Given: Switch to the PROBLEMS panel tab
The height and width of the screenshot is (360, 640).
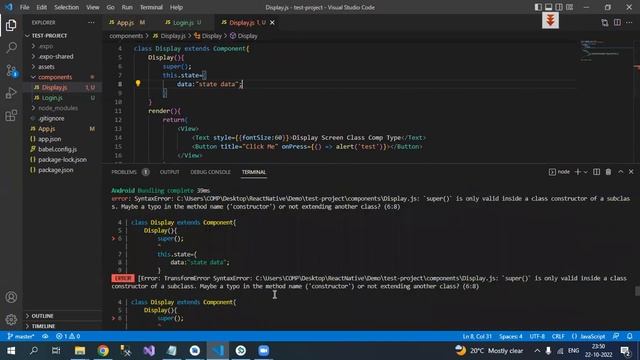Looking at the screenshot, I should tap(124, 172).
